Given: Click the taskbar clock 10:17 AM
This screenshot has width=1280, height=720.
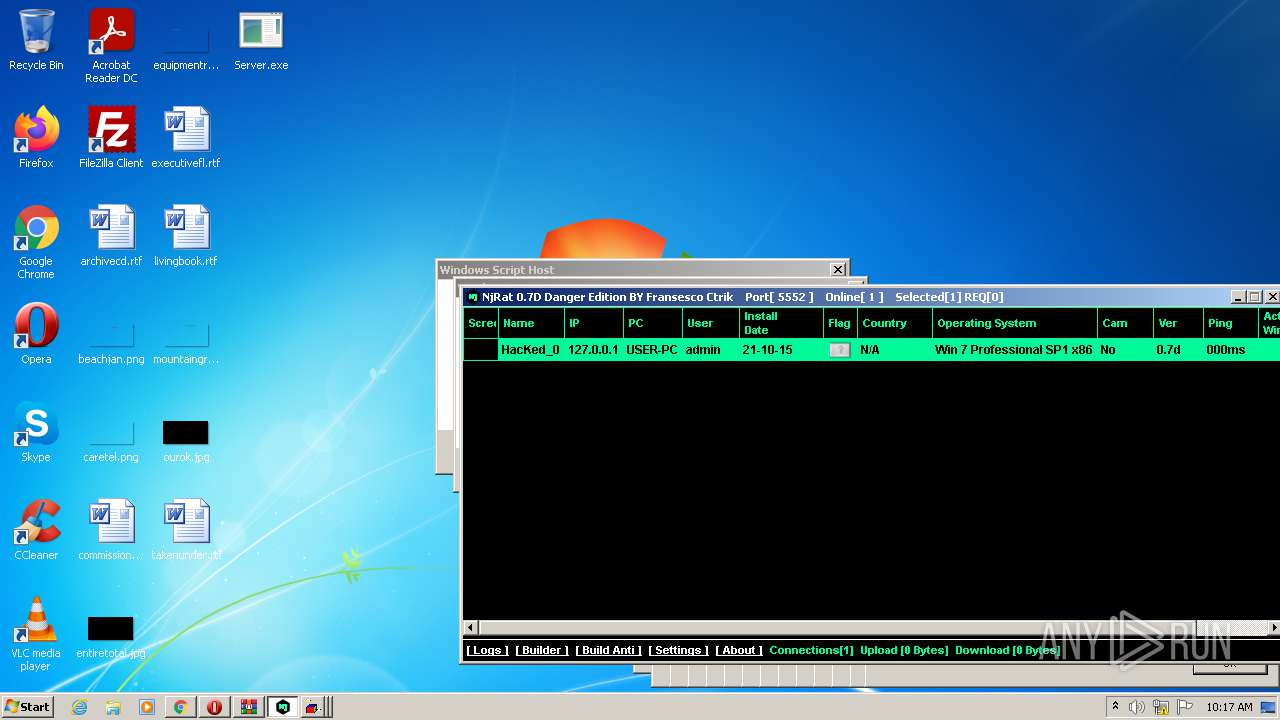Looking at the screenshot, I should pos(1229,707).
